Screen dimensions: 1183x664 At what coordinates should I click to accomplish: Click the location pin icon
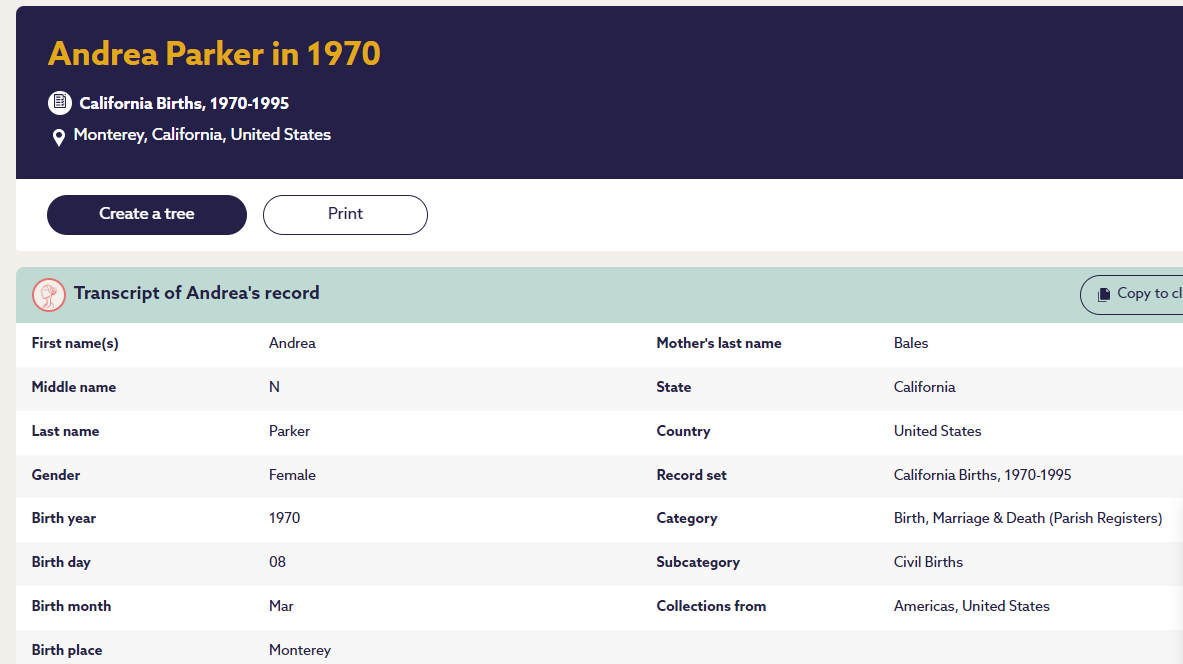[59, 137]
